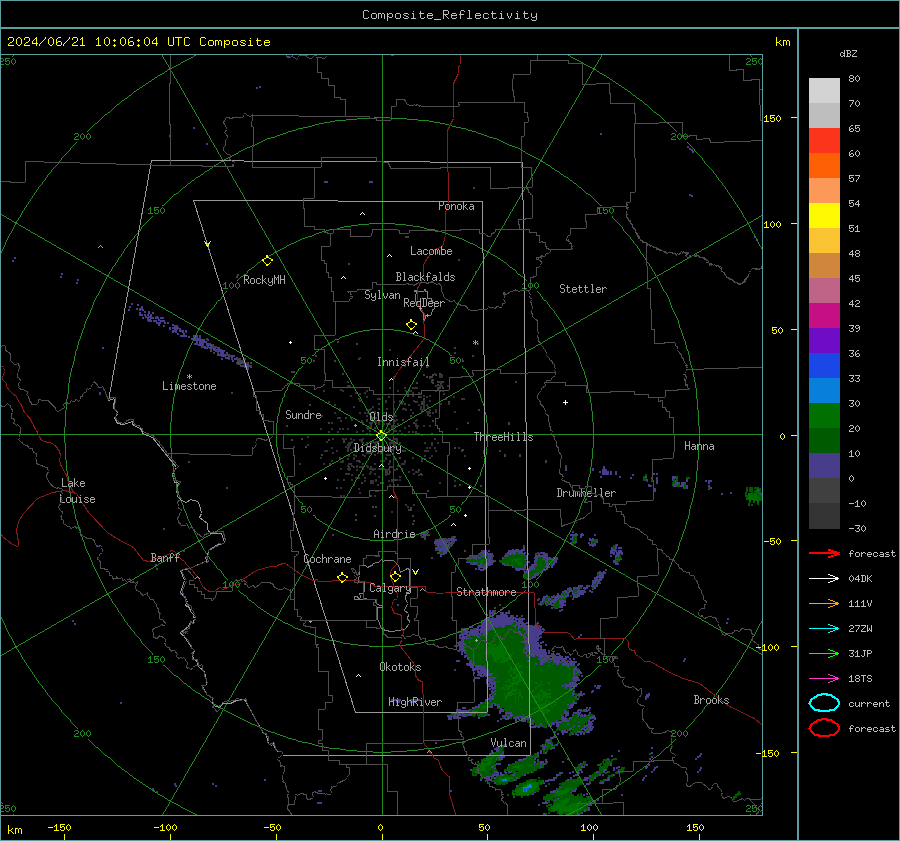The width and height of the screenshot is (900, 841).
Task: Click the yellow diamond marker above Calgary
Action: pyautogui.click(x=395, y=576)
